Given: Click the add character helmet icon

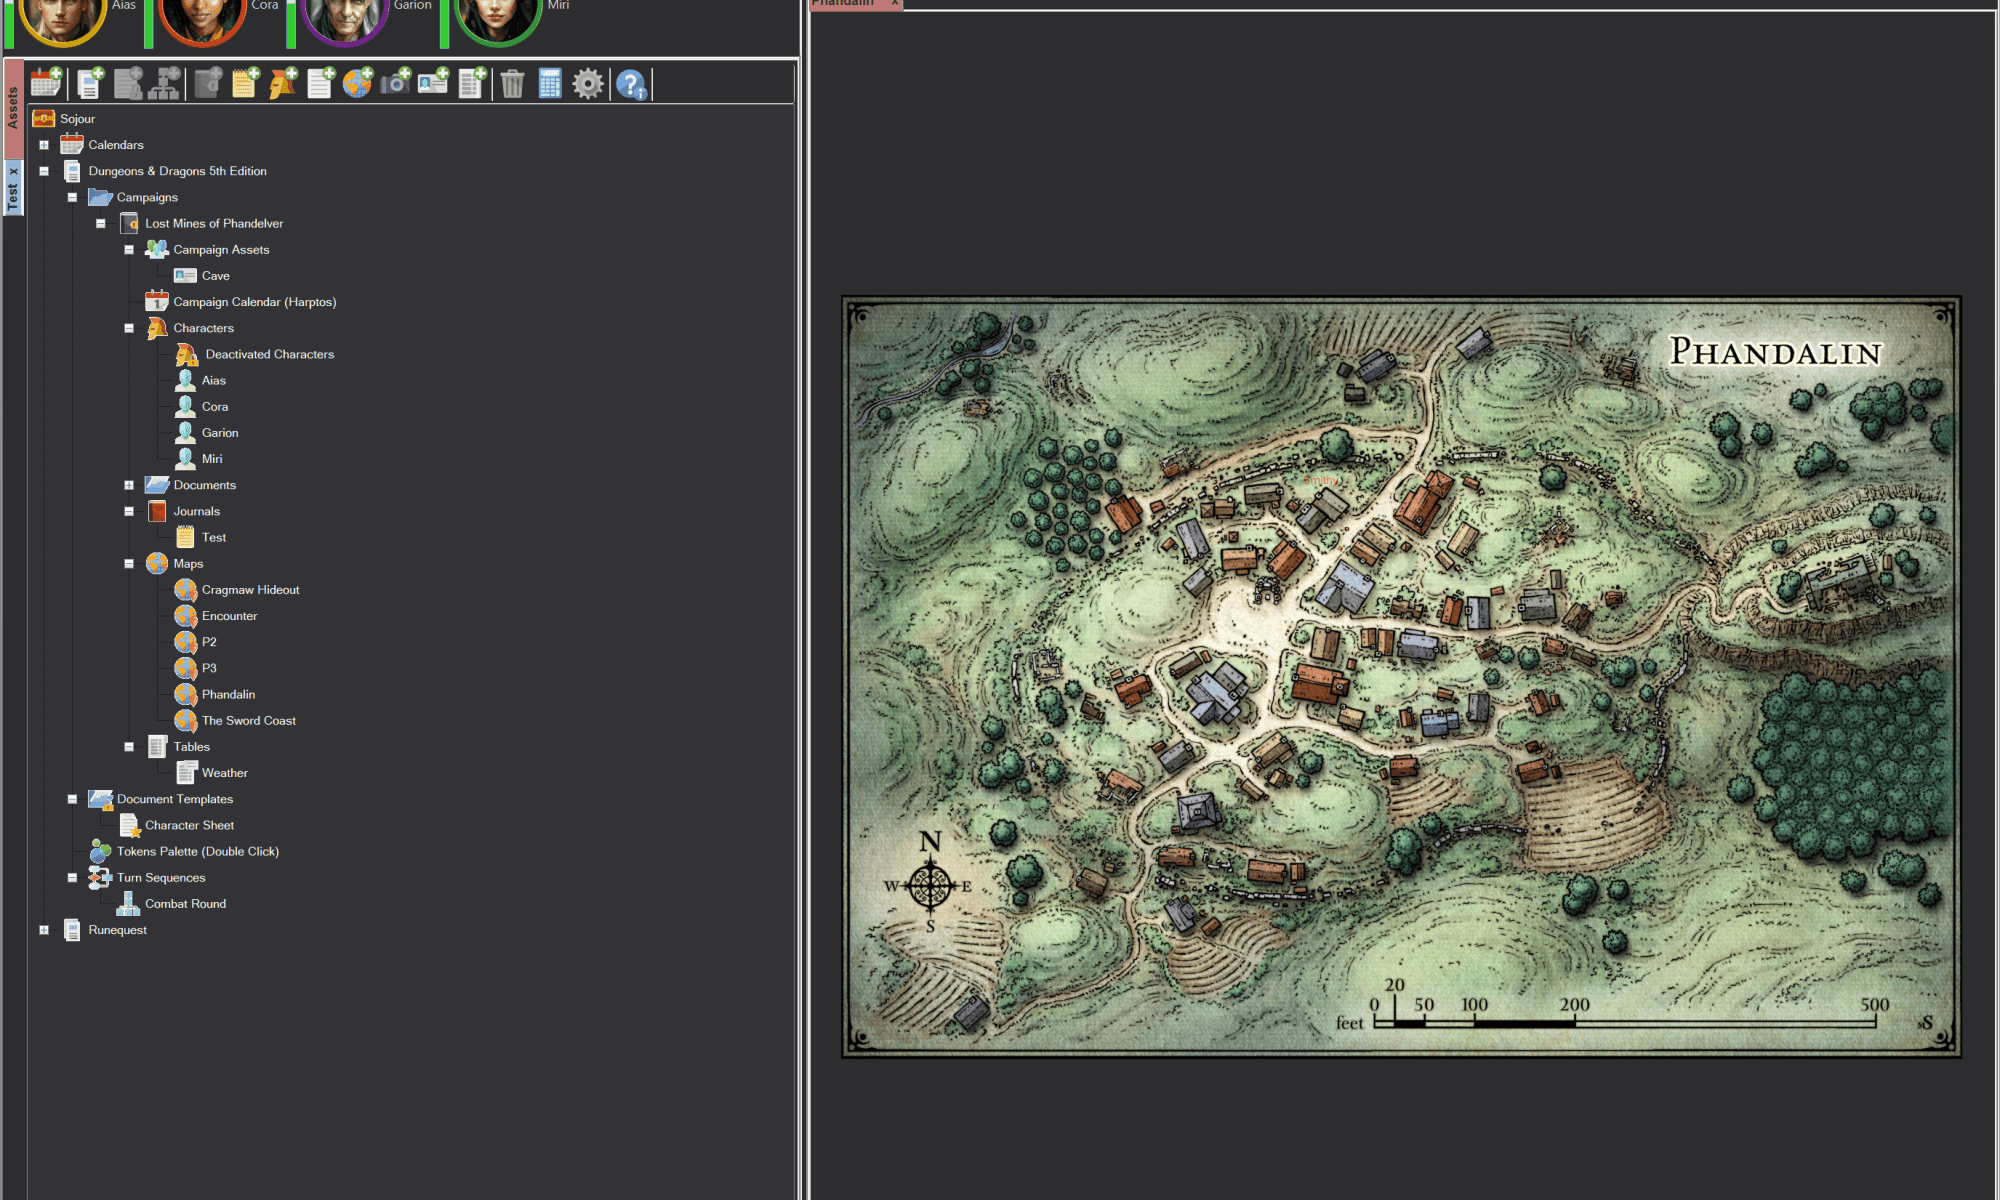Looking at the screenshot, I should pyautogui.click(x=282, y=83).
